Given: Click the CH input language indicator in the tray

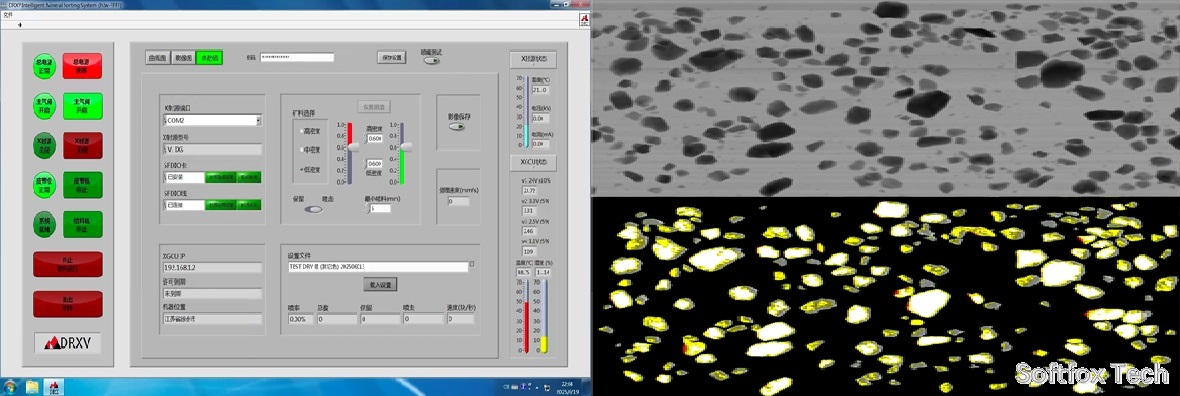Looking at the screenshot, I should tap(507, 387).
